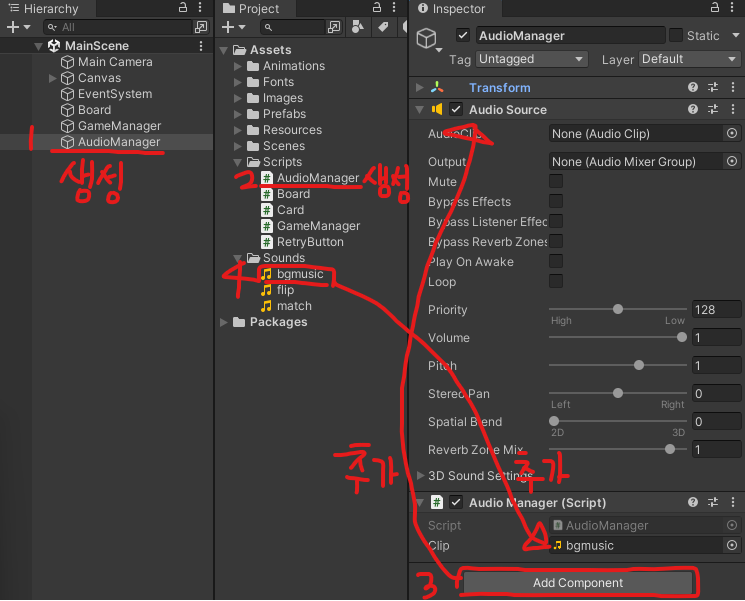Expand the Images folder
Screen dimensions: 745x601
238,98
